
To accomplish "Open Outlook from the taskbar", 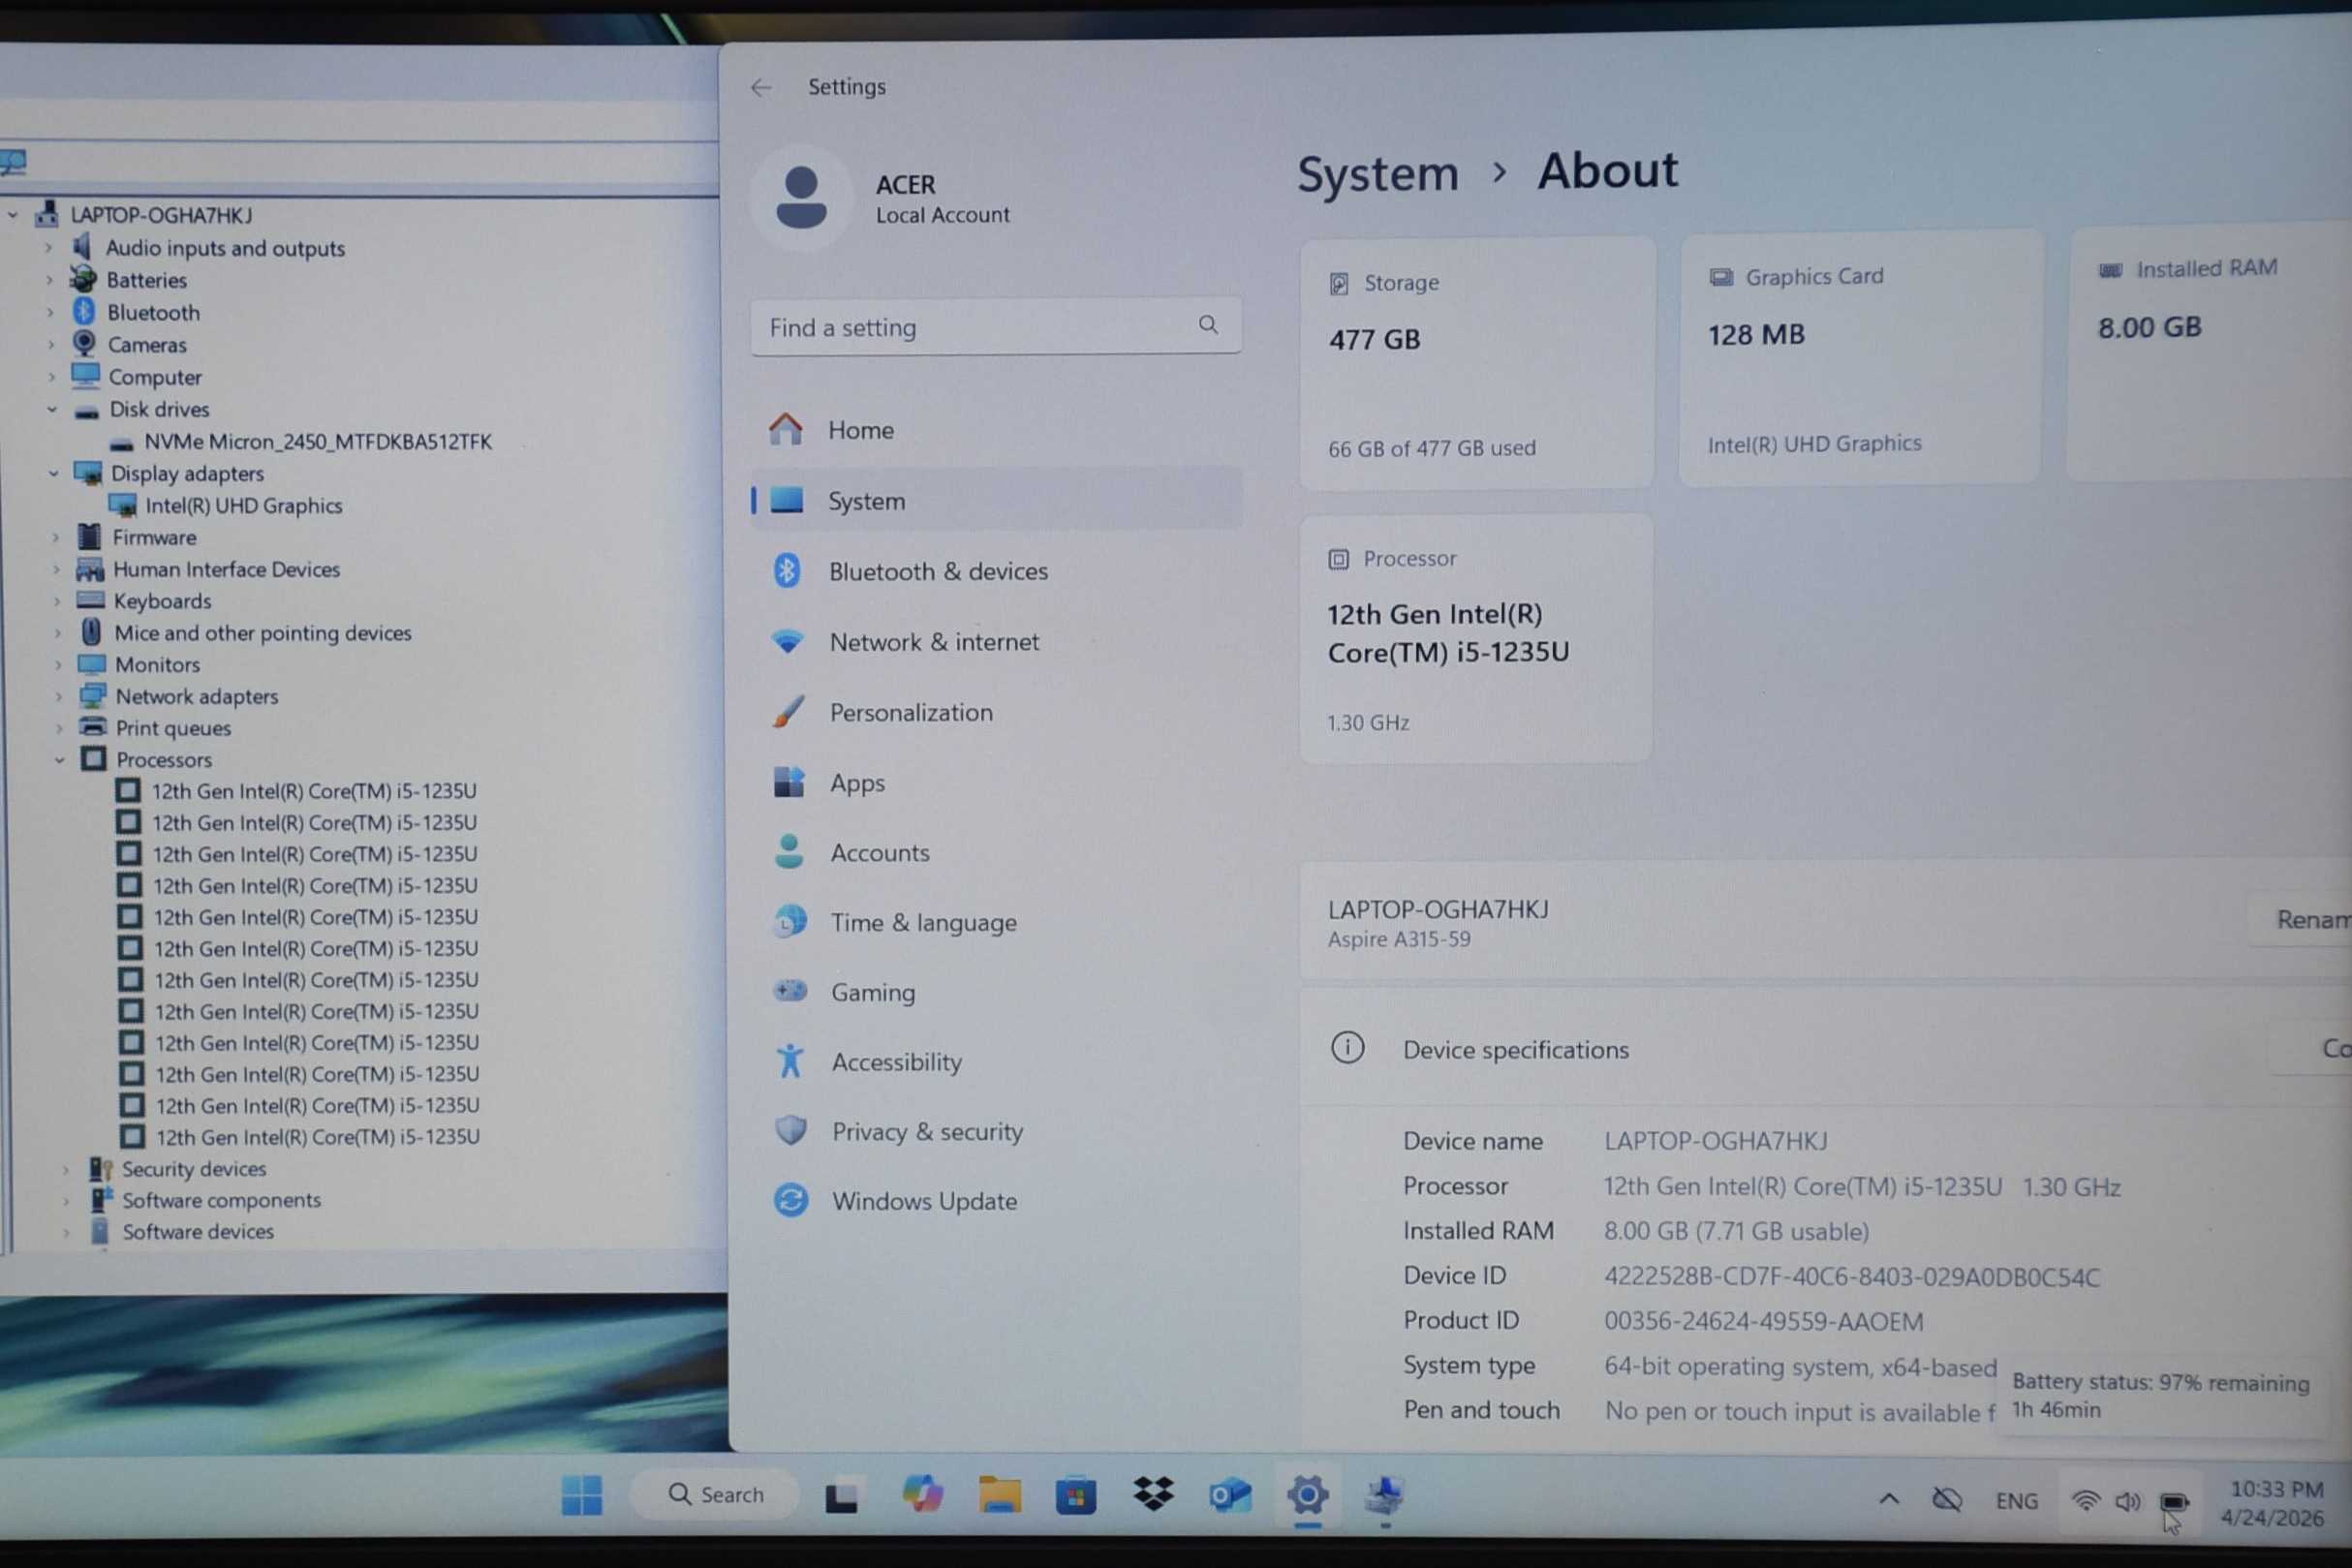I will coord(1230,1496).
